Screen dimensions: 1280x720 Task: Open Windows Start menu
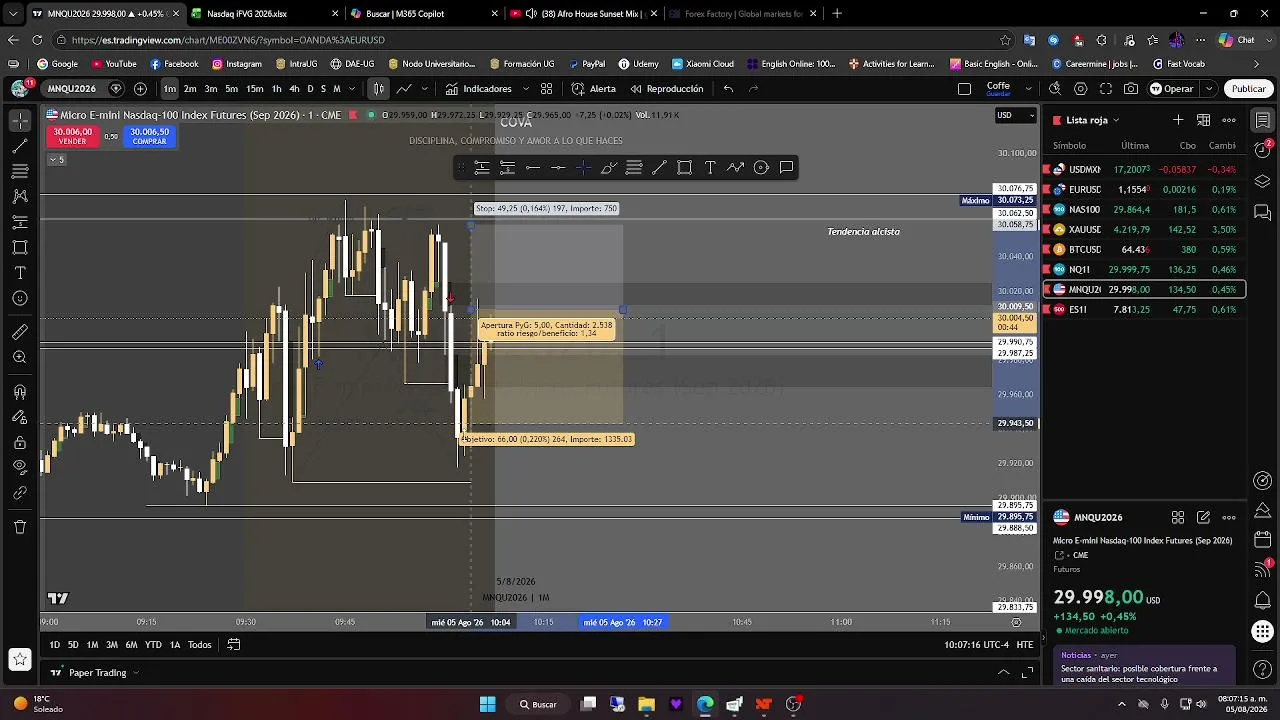(487, 704)
